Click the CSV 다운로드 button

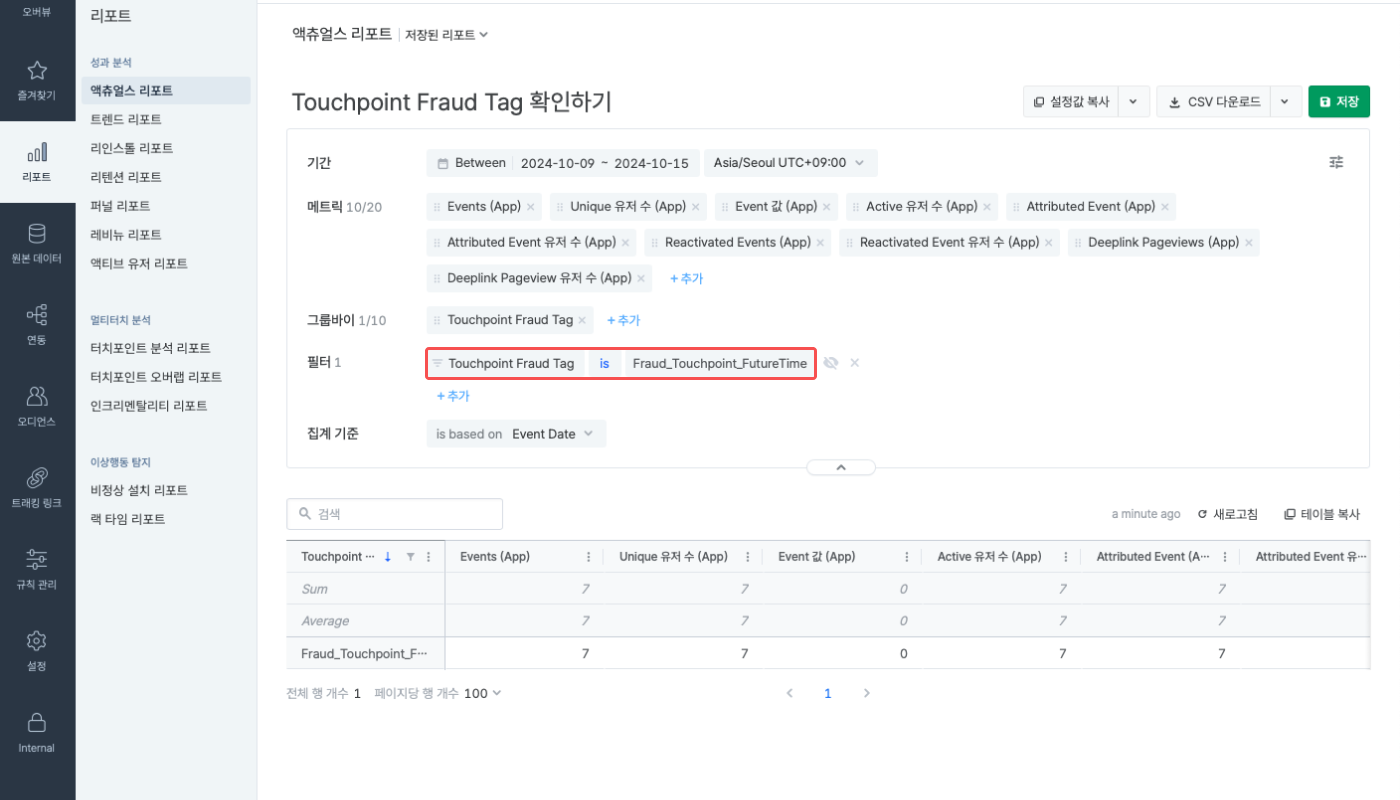pyautogui.click(x=1214, y=102)
